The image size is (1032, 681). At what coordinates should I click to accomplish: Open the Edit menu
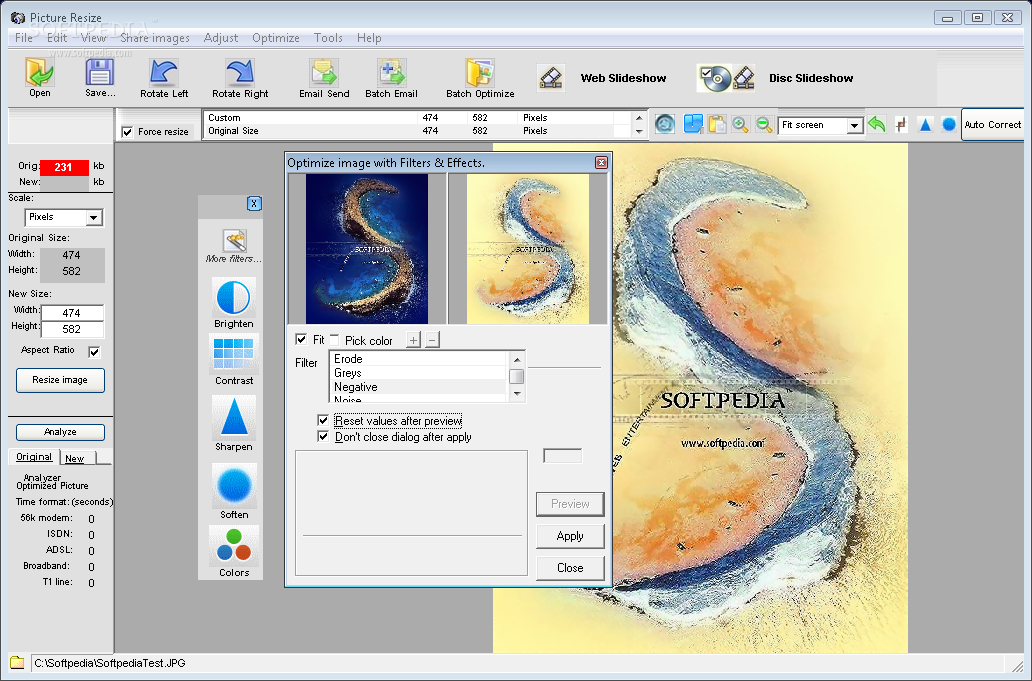57,38
